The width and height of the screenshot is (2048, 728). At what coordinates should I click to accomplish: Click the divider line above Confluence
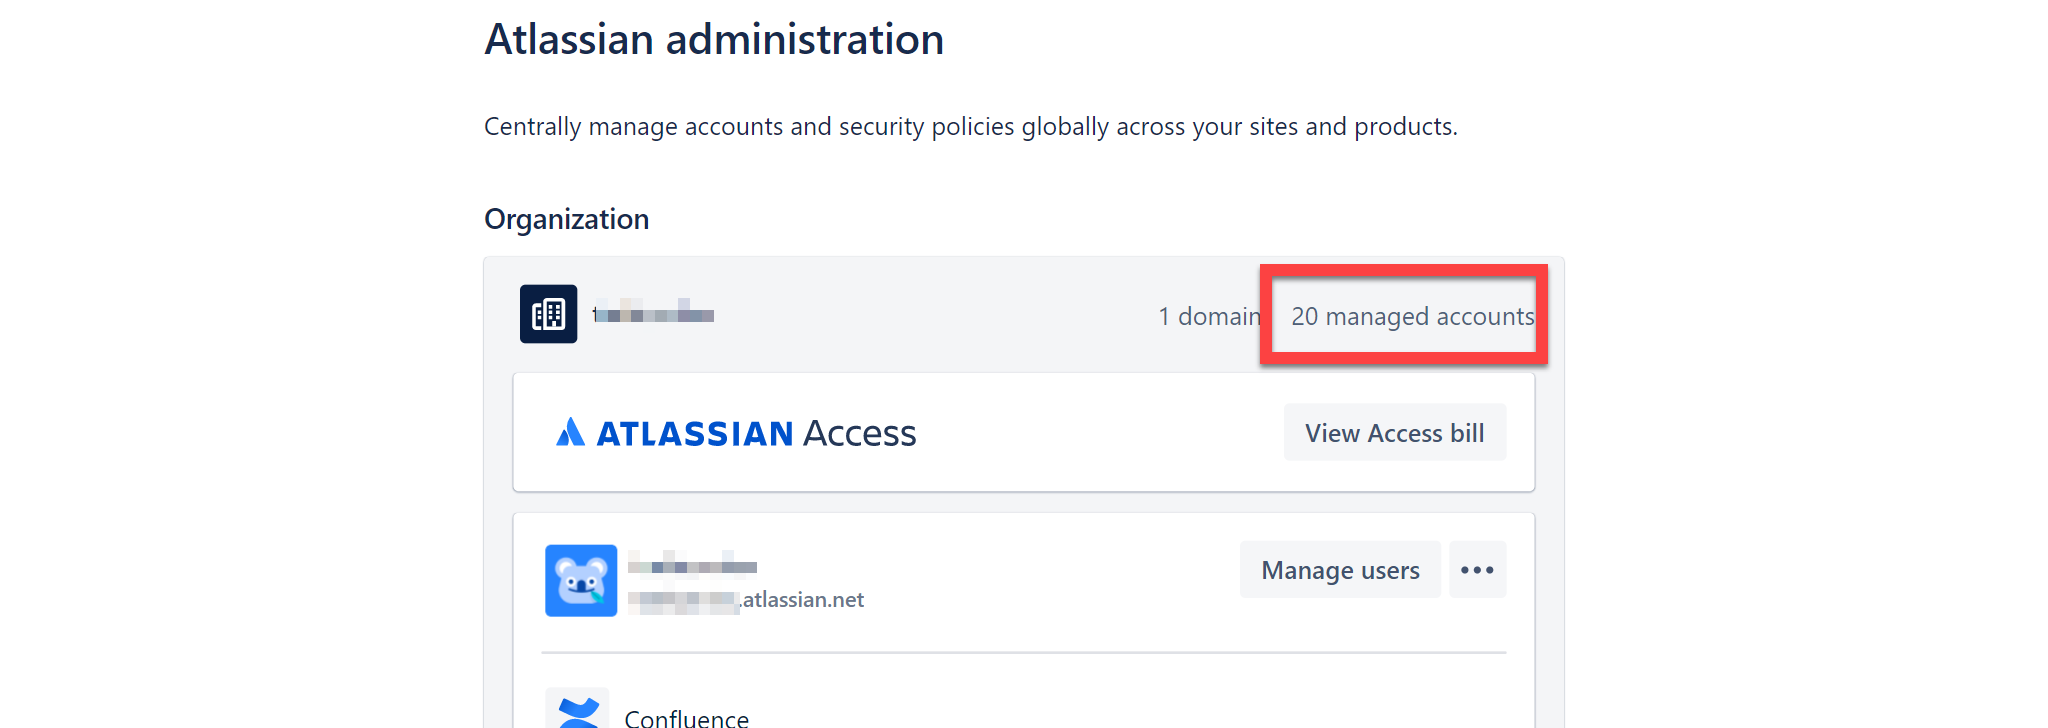1024,653
